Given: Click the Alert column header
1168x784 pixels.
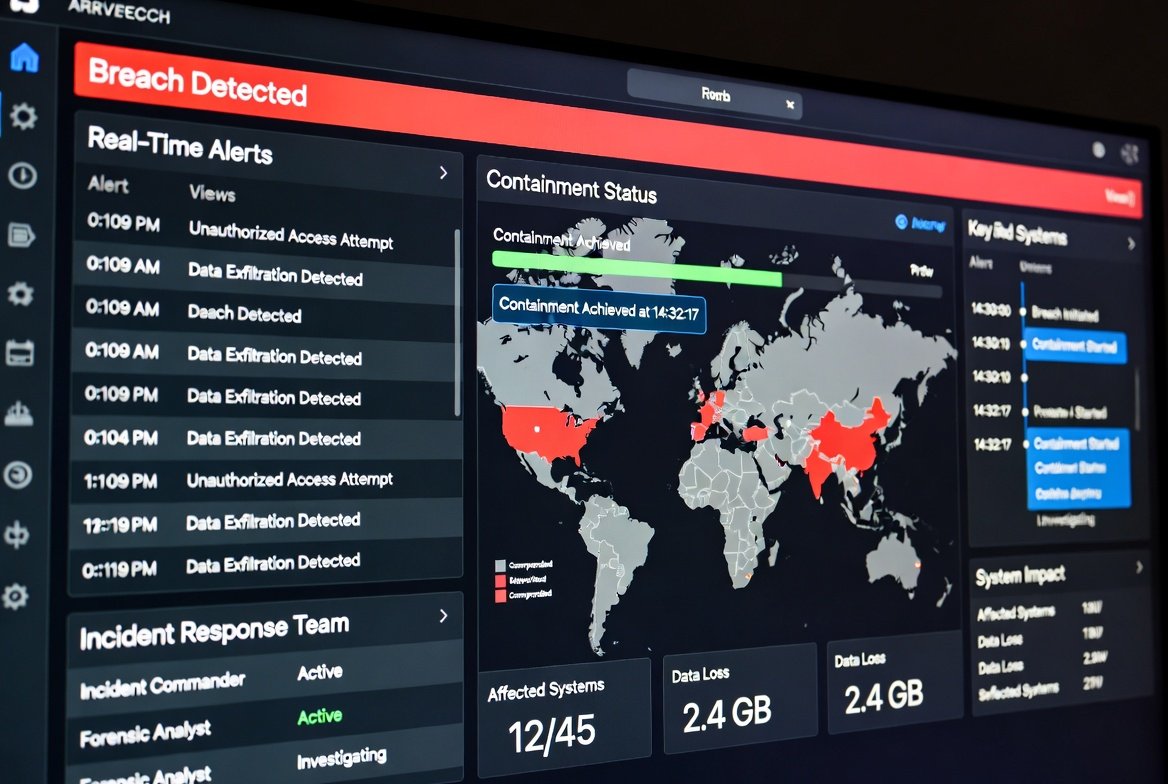Looking at the screenshot, I should point(108,184).
